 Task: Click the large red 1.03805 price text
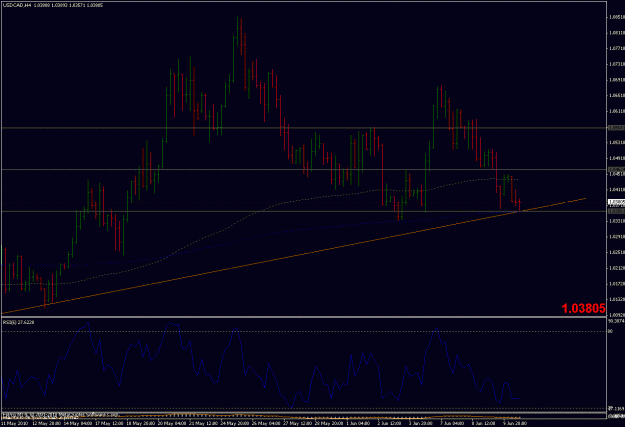[x=583, y=308]
